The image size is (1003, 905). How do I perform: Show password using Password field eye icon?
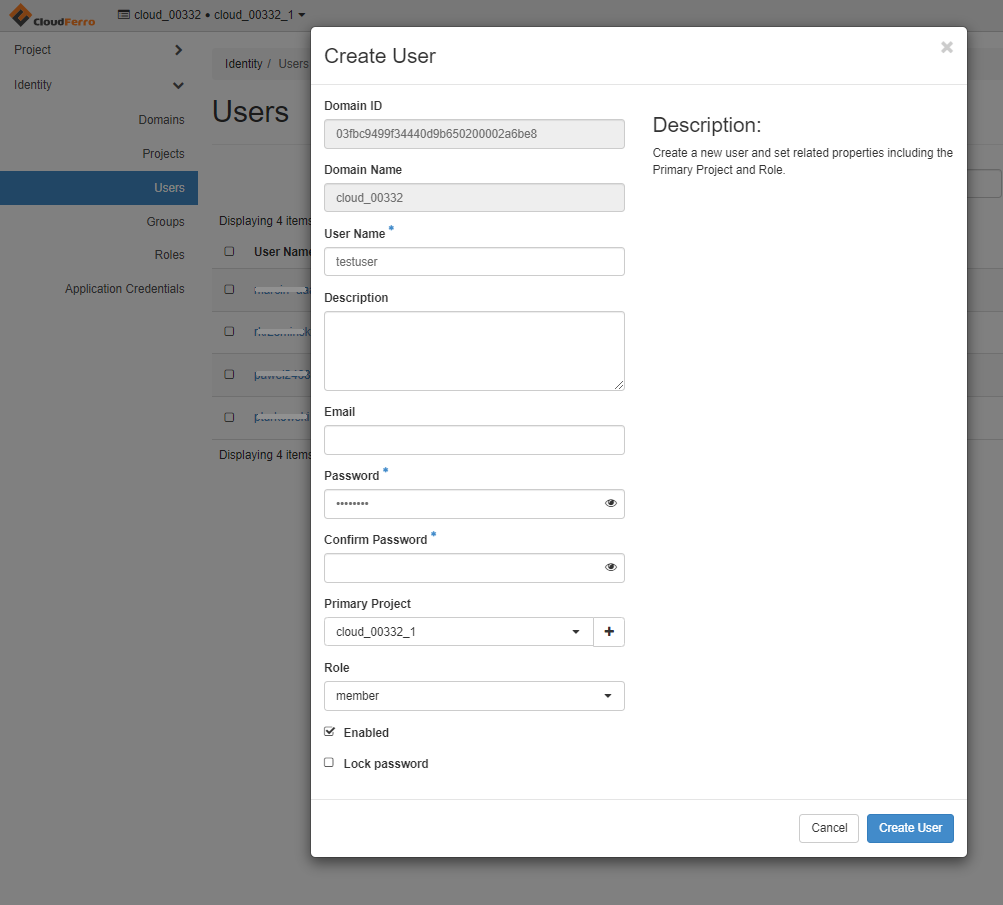611,504
